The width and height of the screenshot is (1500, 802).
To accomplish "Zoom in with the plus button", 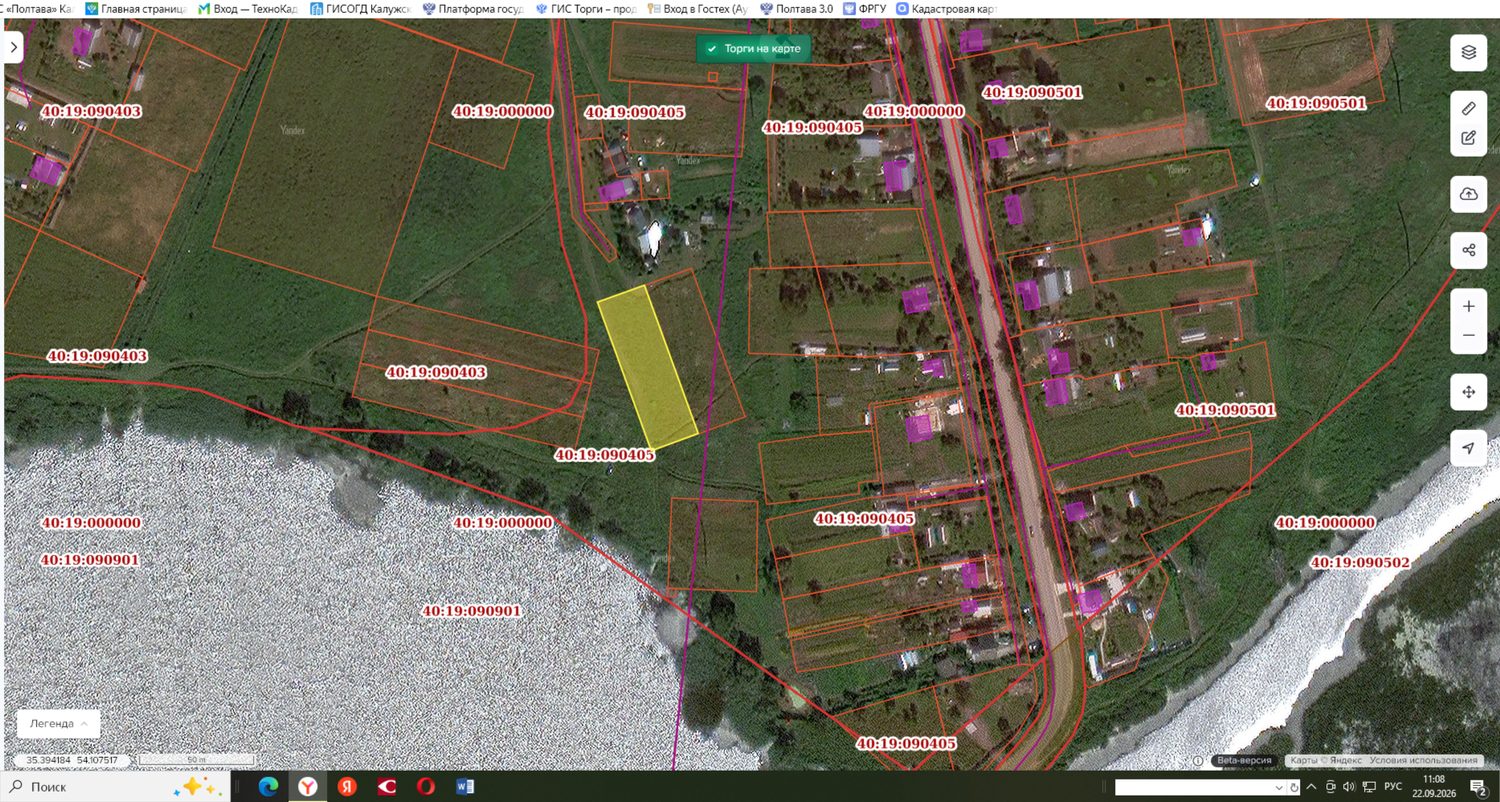I will coord(1468,306).
